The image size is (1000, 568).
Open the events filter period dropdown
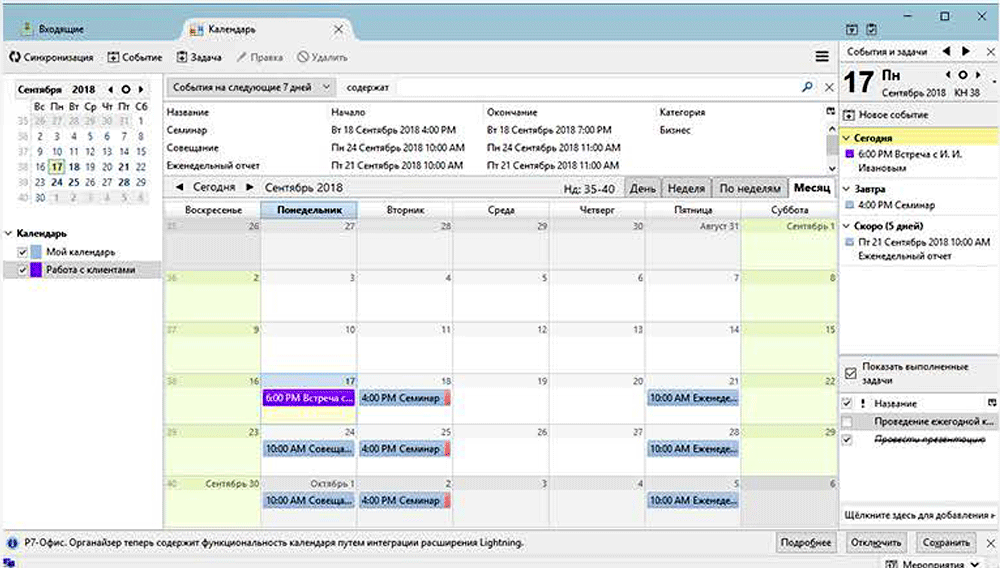click(x=251, y=87)
